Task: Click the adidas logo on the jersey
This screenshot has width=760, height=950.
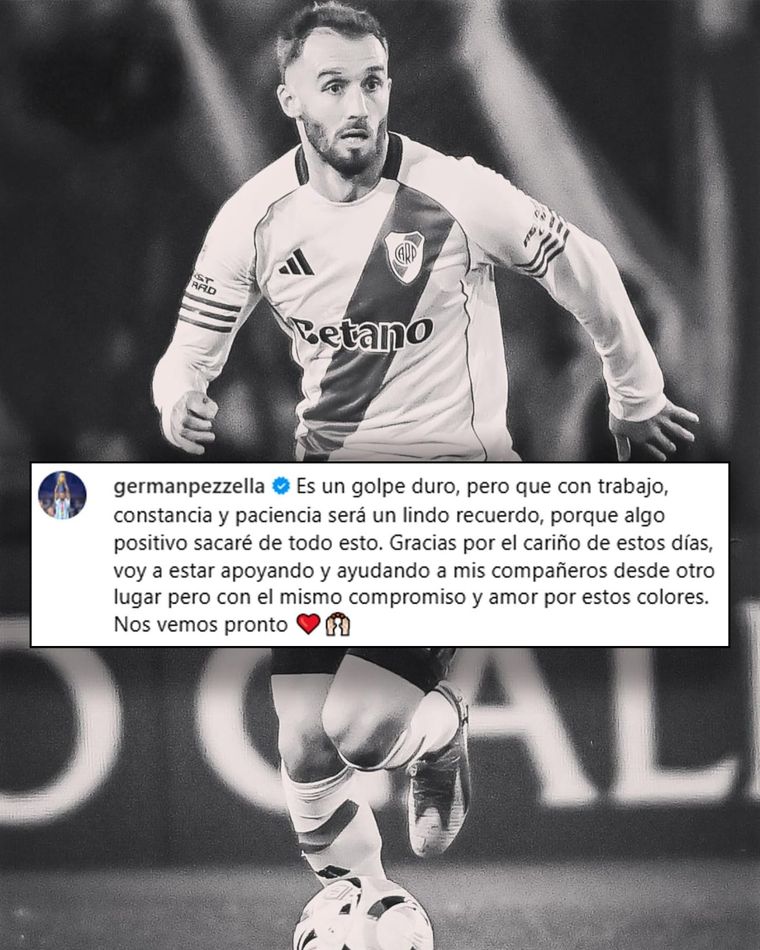Action: (x=296, y=263)
